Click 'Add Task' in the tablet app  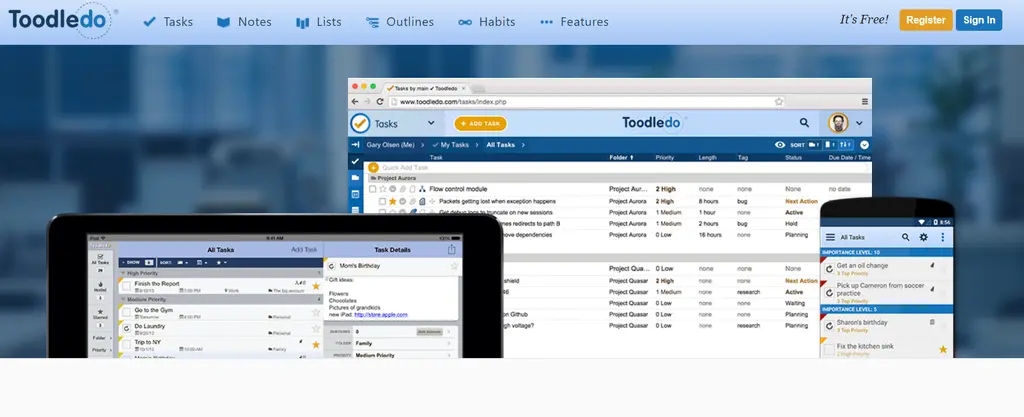point(304,249)
